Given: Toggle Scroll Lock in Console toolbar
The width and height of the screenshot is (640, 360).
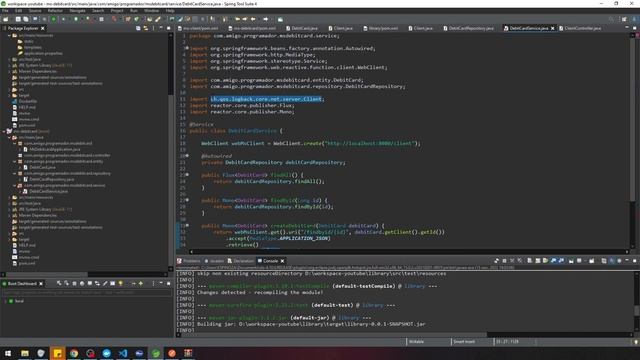Looking at the screenshot, I should point(538,260).
